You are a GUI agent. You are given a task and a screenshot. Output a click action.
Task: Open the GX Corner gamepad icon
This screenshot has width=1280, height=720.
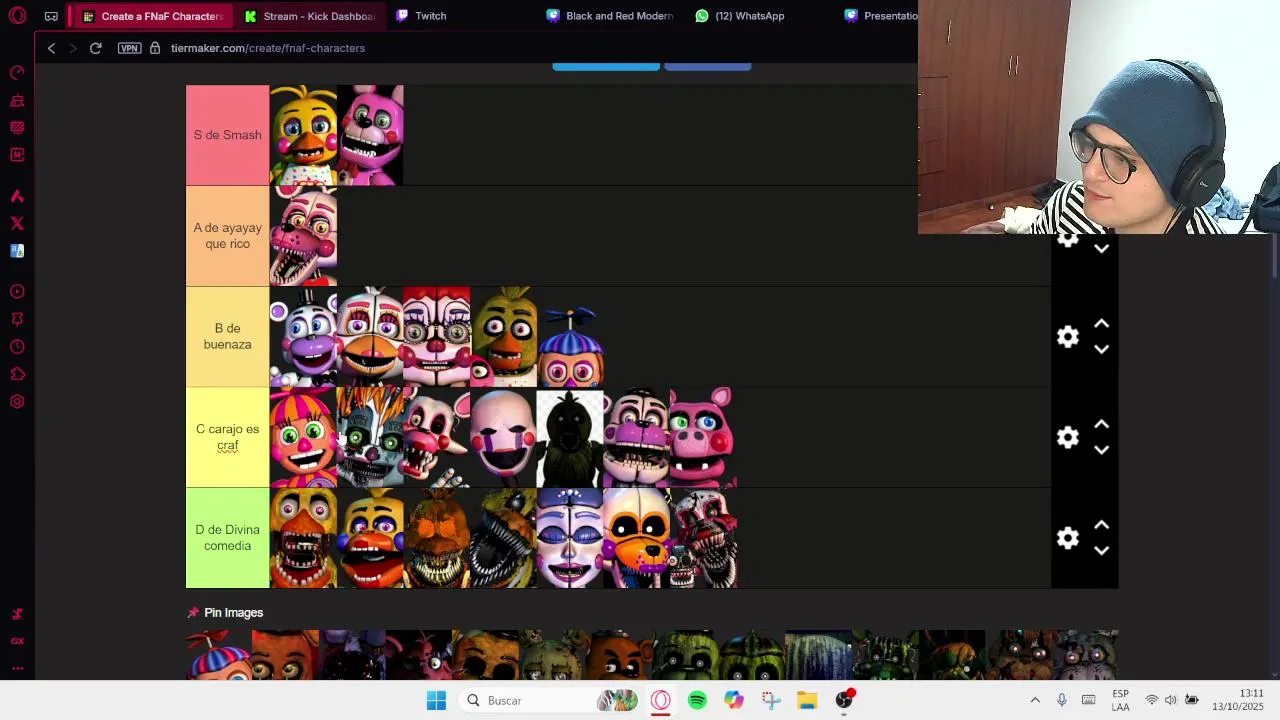pos(51,16)
